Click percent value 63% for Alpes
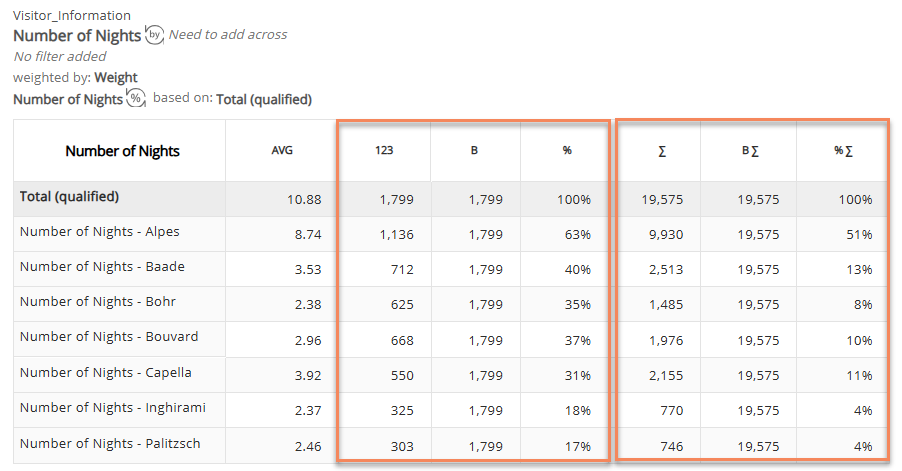This screenshot has width=902, height=471. (x=578, y=235)
